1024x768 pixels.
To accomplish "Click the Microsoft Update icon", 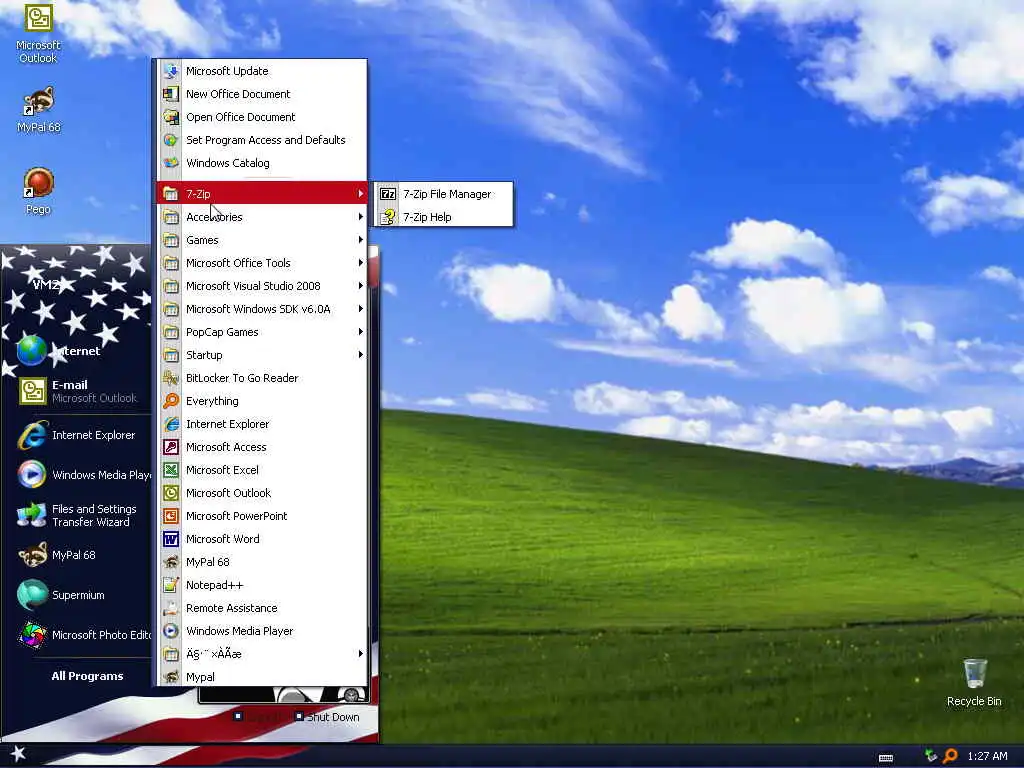I will click(x=171, y=71).
